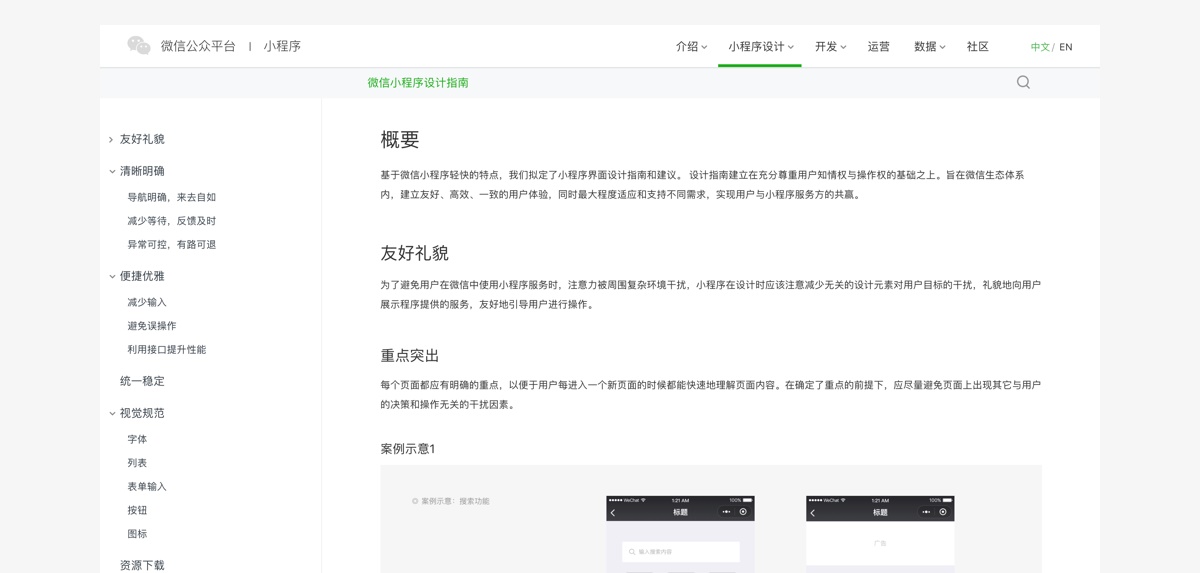Open the 开发 dropdown menu
The height and width of the screenshot is (573, 1200).
pos(830,46)
